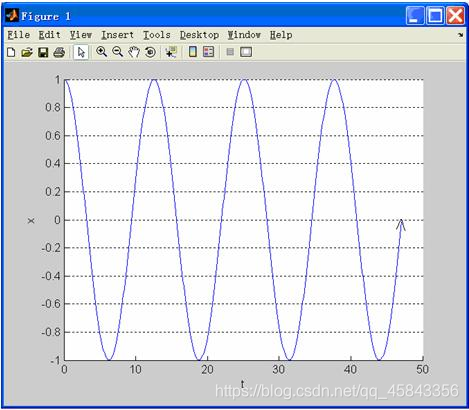Viewport: 469px width, 410px height.
Task: Click the y-axis tick label "0.4"
Action: tap(53, 163)
